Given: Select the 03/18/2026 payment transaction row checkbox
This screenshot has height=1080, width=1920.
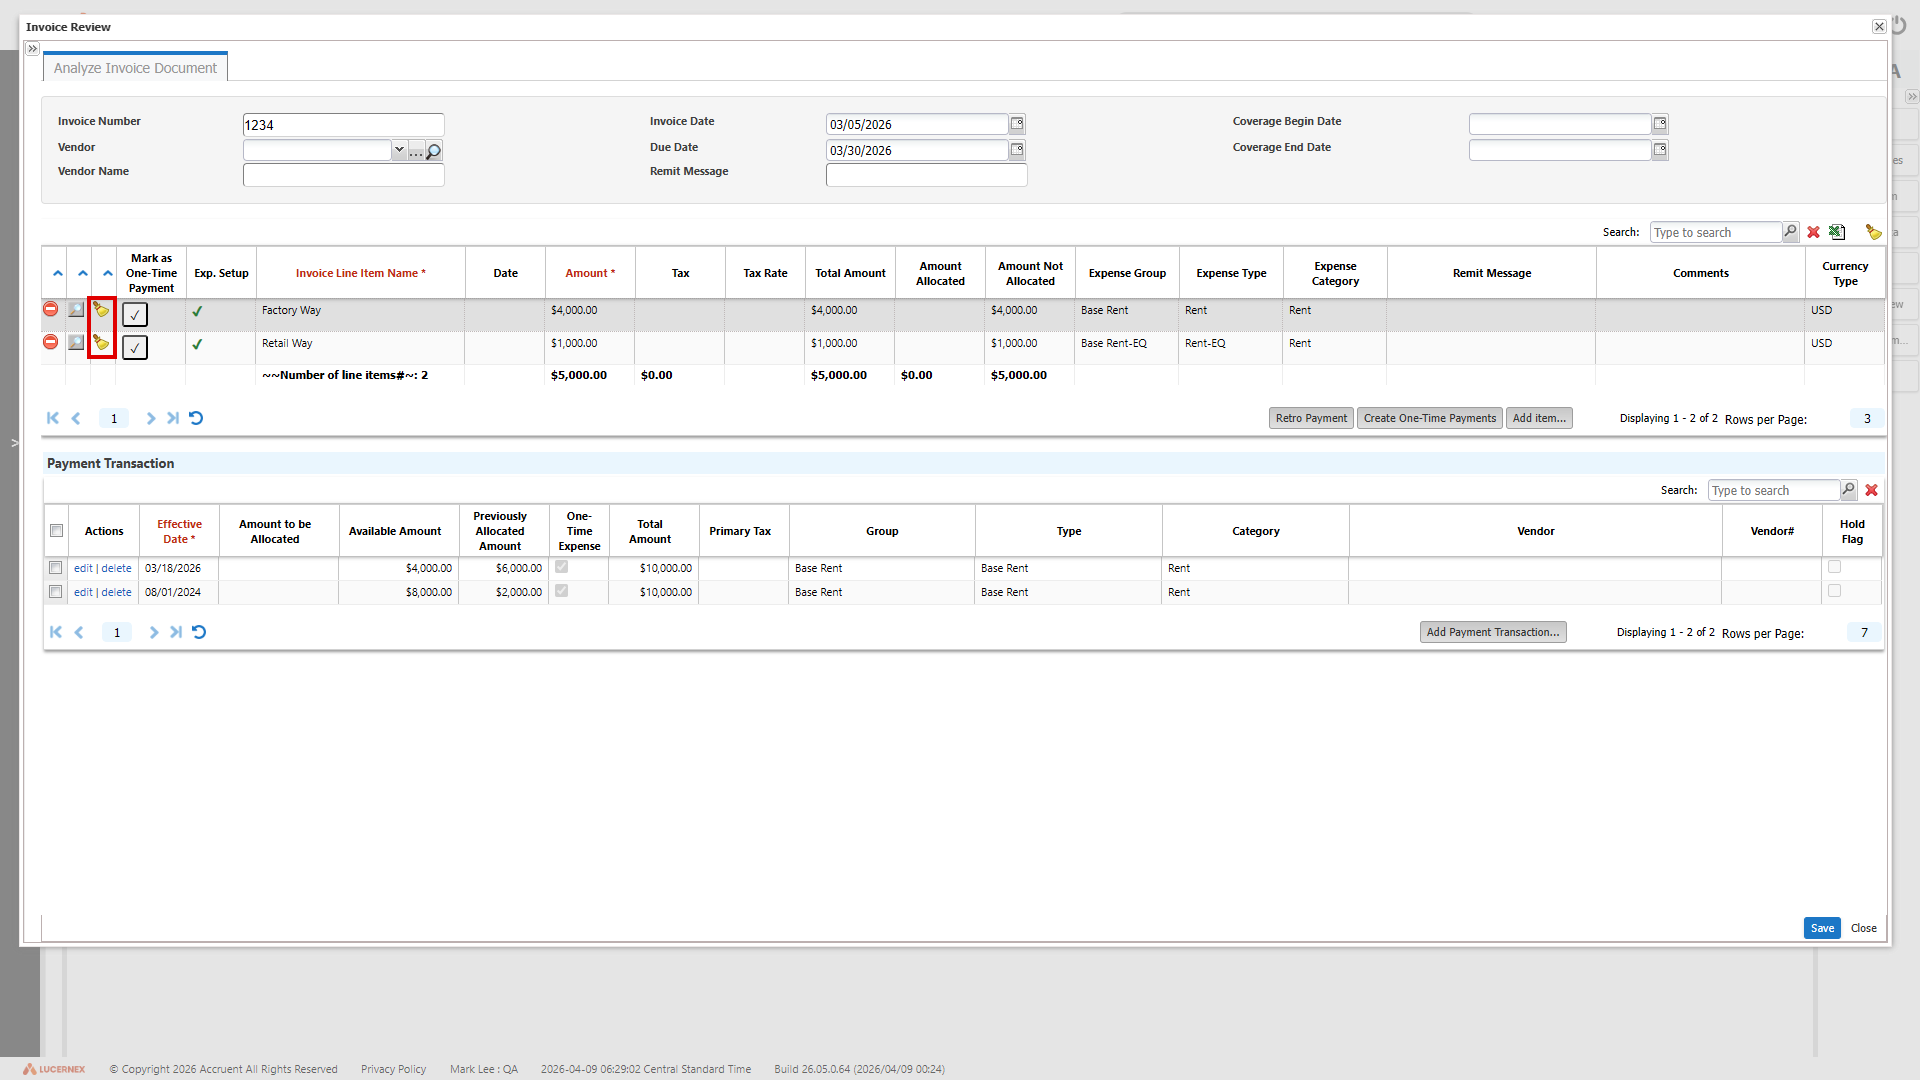Looking at the screenshot, I should (56, 568).
